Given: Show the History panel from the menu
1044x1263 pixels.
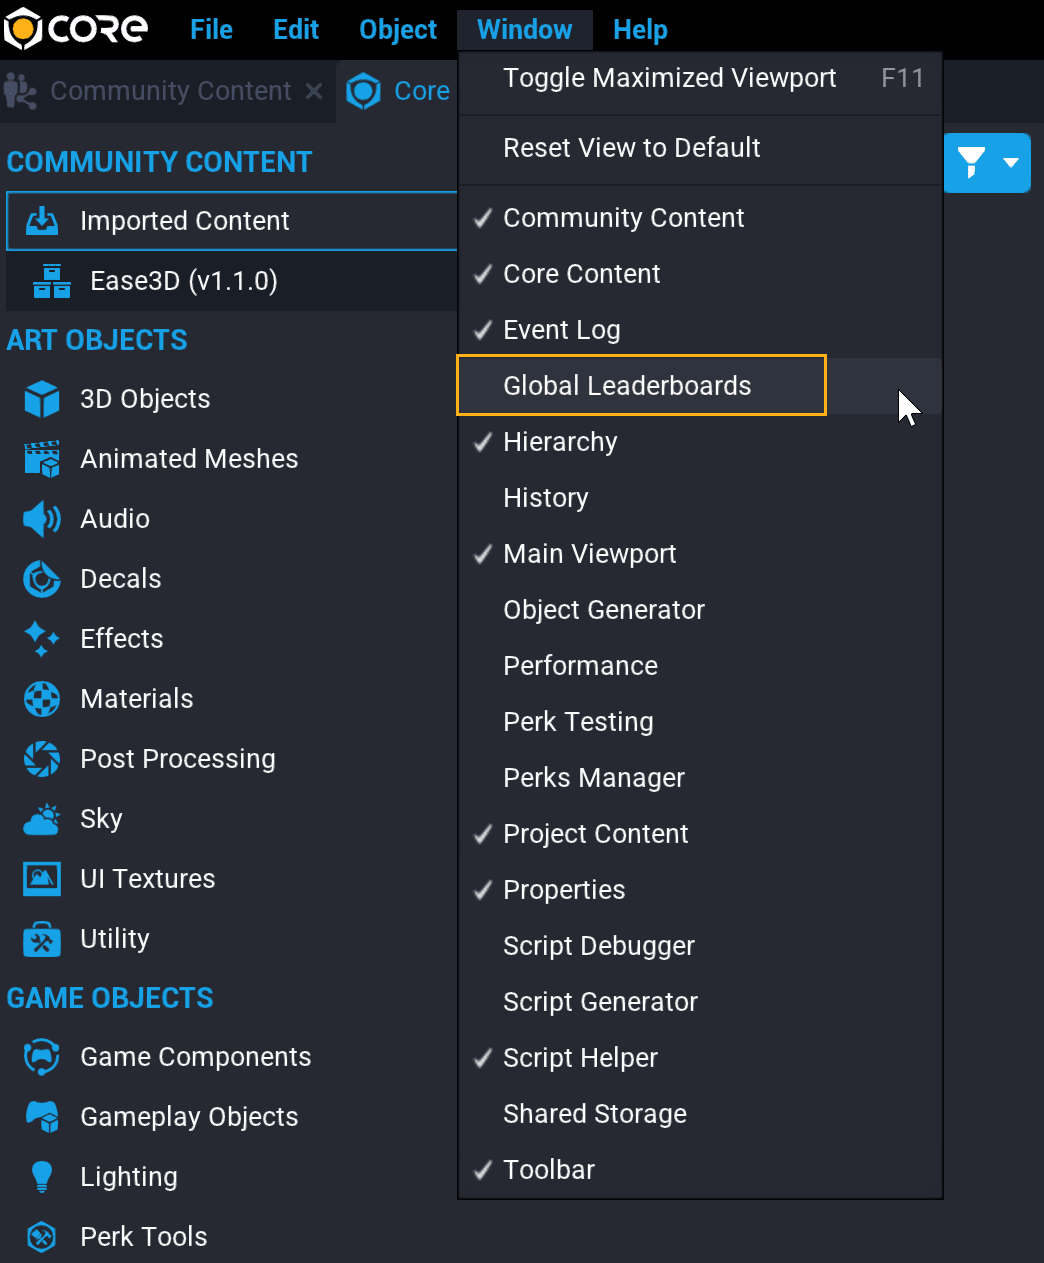Looking at the screenshot, I should (546, 497).
